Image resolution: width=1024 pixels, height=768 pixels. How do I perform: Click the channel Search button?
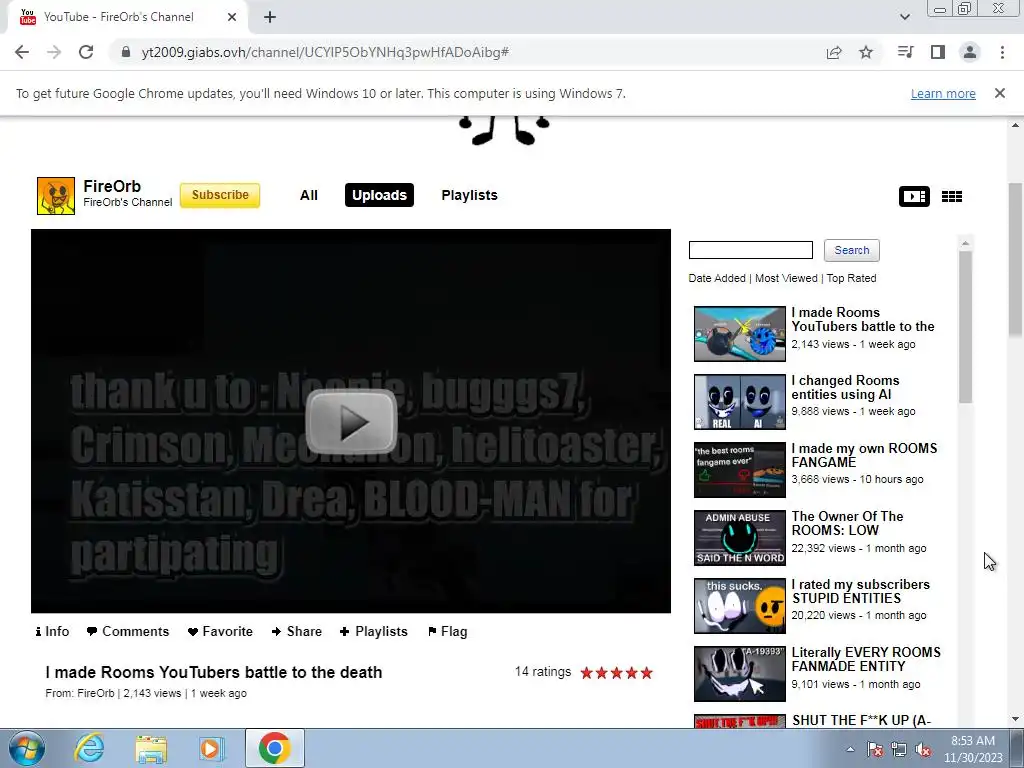852,250
